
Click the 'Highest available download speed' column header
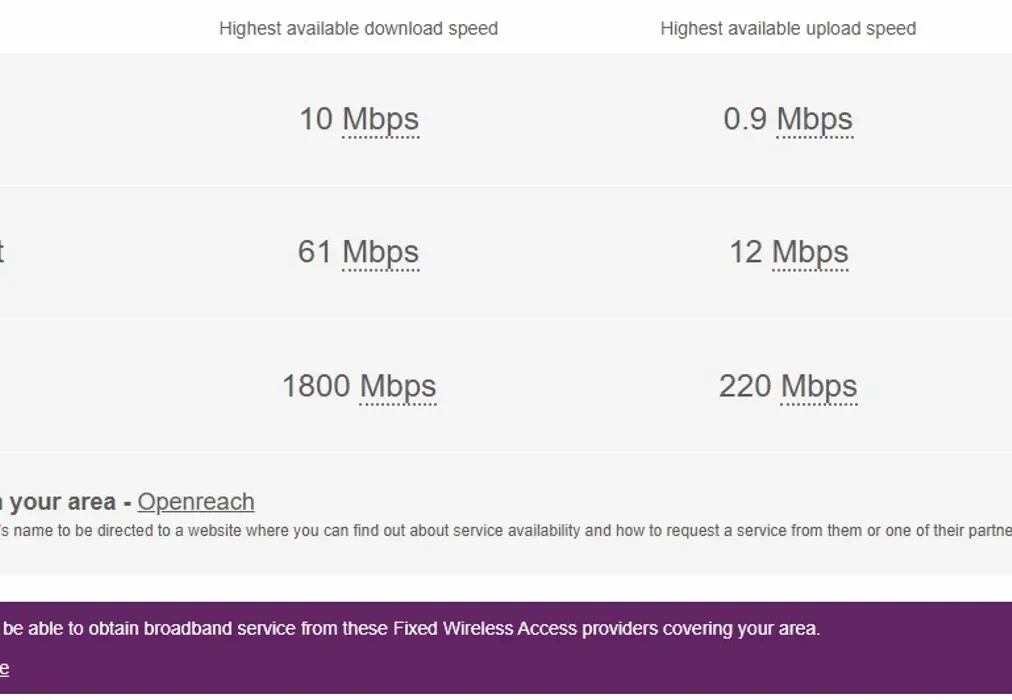point(358,29)
